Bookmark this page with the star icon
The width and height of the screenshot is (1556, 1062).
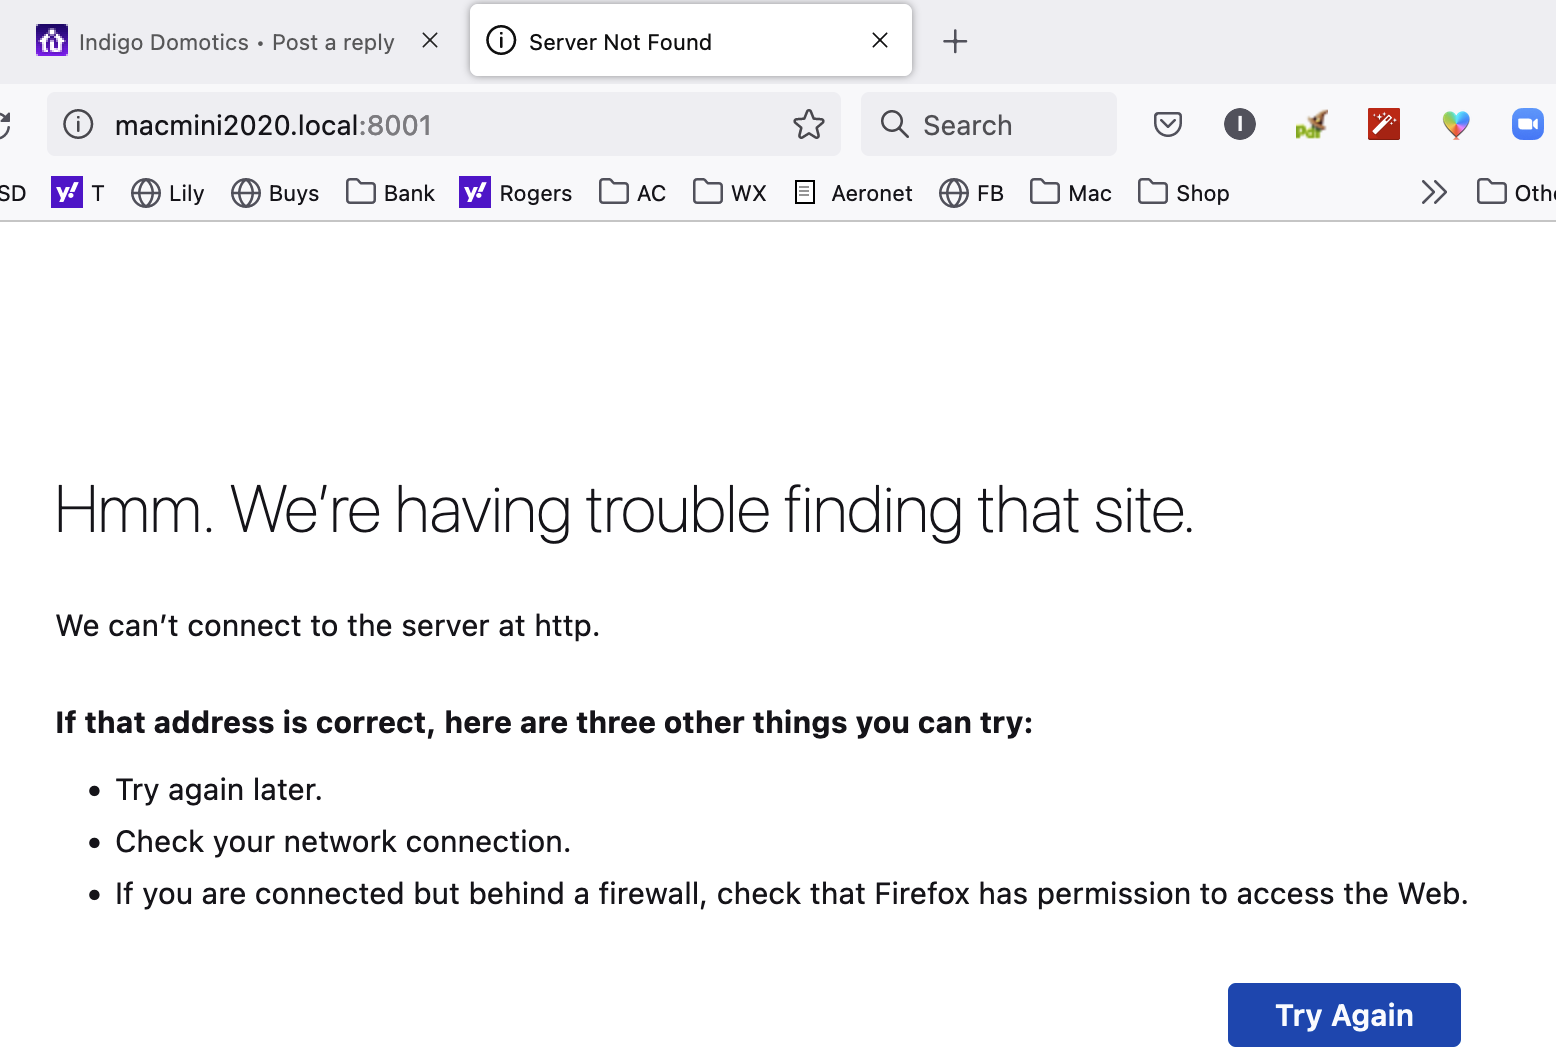click(808, 124)
